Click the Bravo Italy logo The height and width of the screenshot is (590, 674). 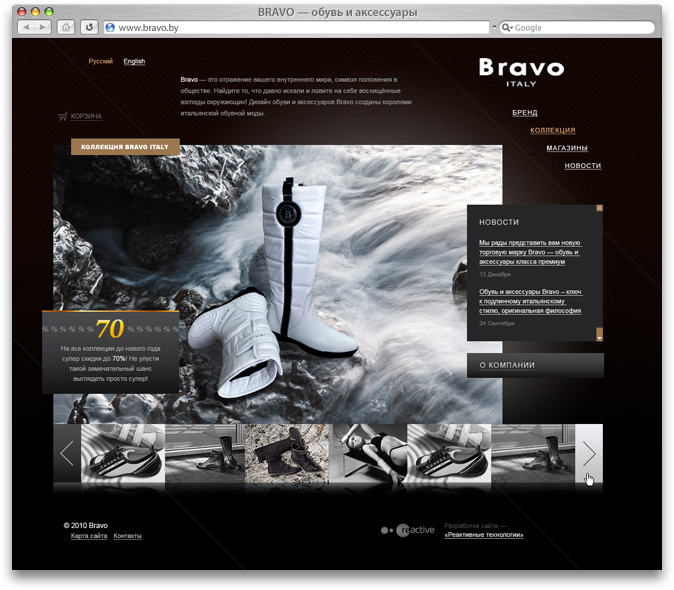pyautogui.click(x=521, y=73)
